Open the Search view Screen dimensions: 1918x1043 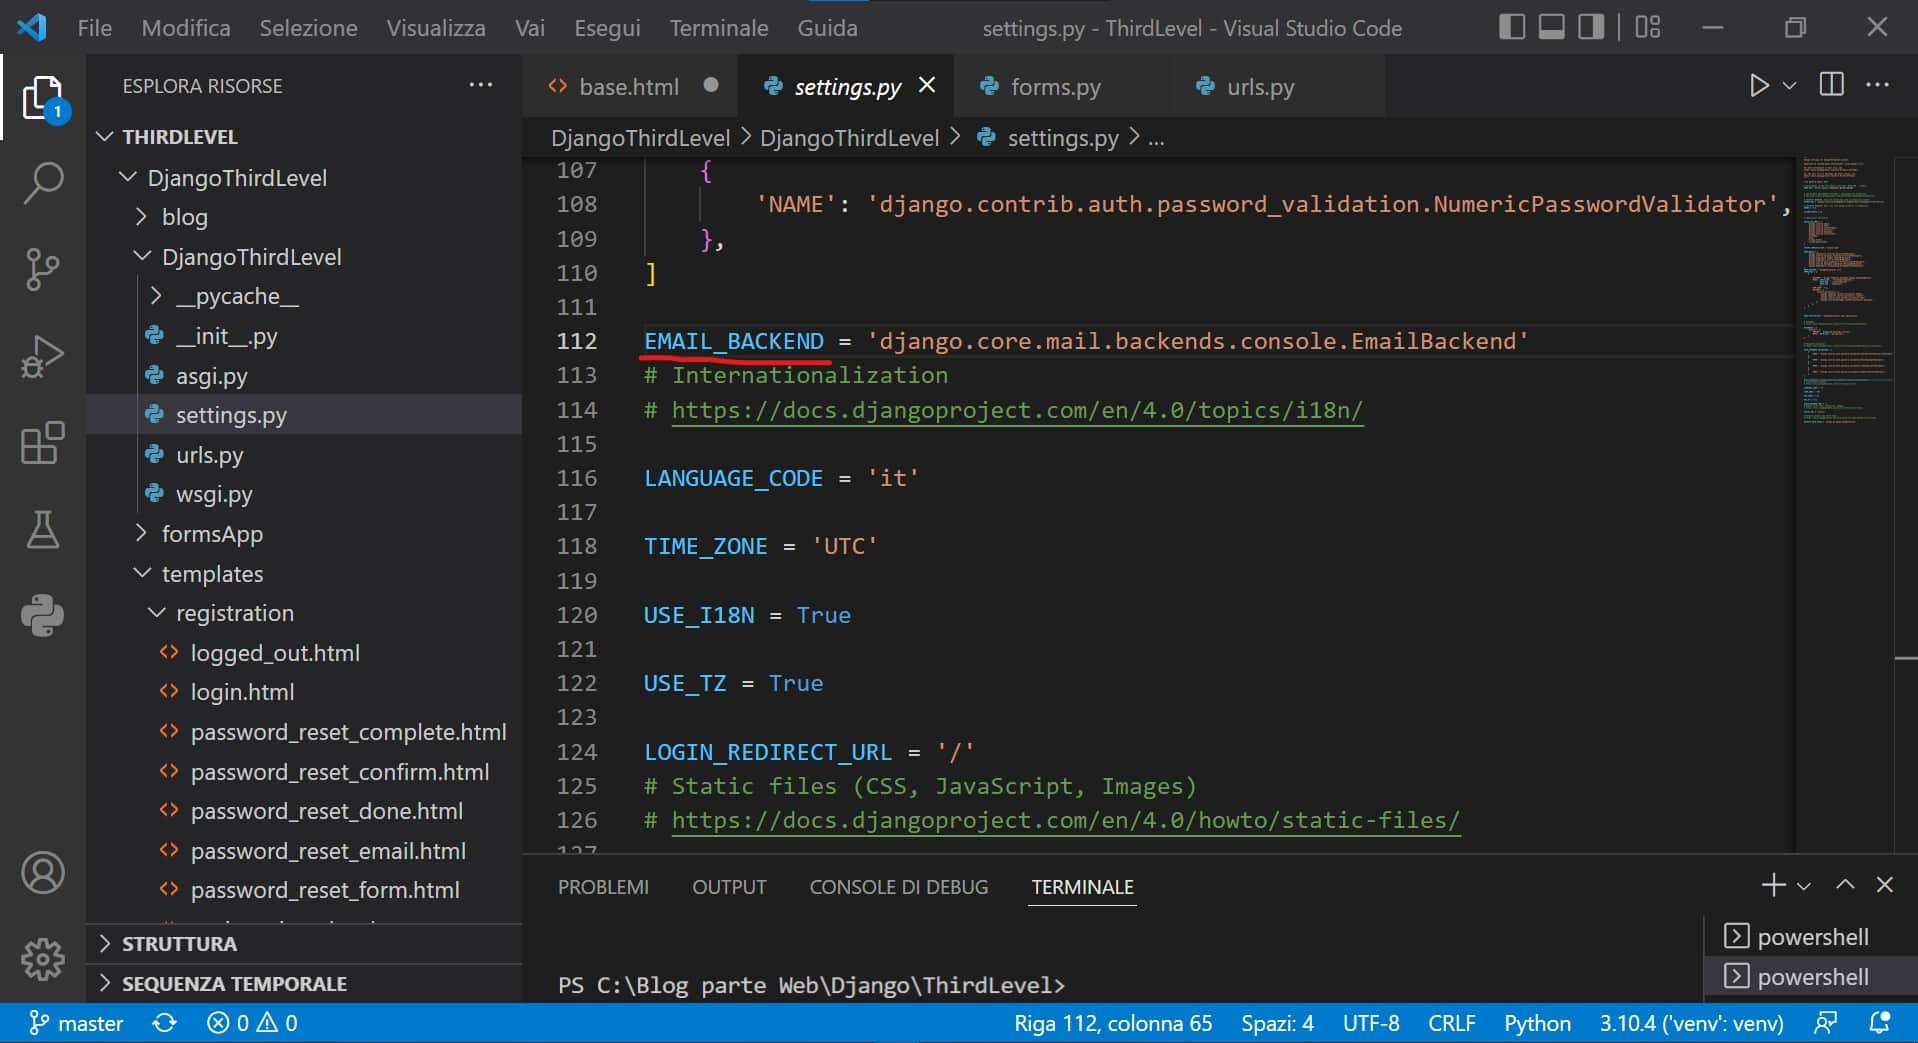pos(42,184)
